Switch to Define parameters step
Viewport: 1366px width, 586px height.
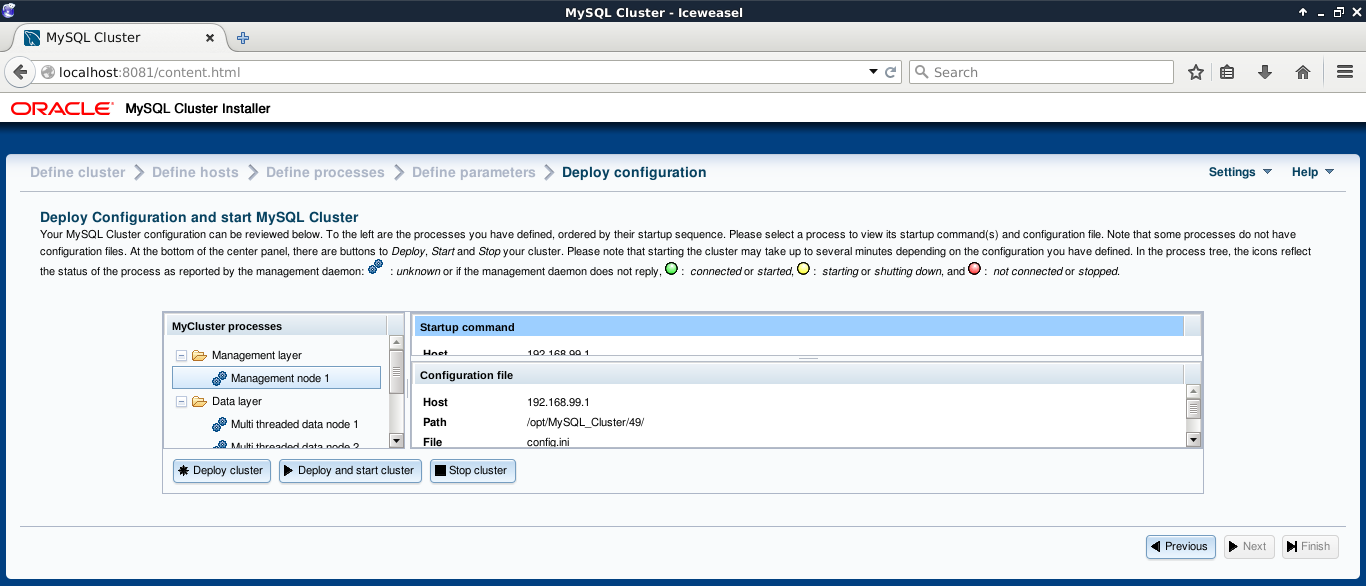pyautogui.click(x=474, y=172)
